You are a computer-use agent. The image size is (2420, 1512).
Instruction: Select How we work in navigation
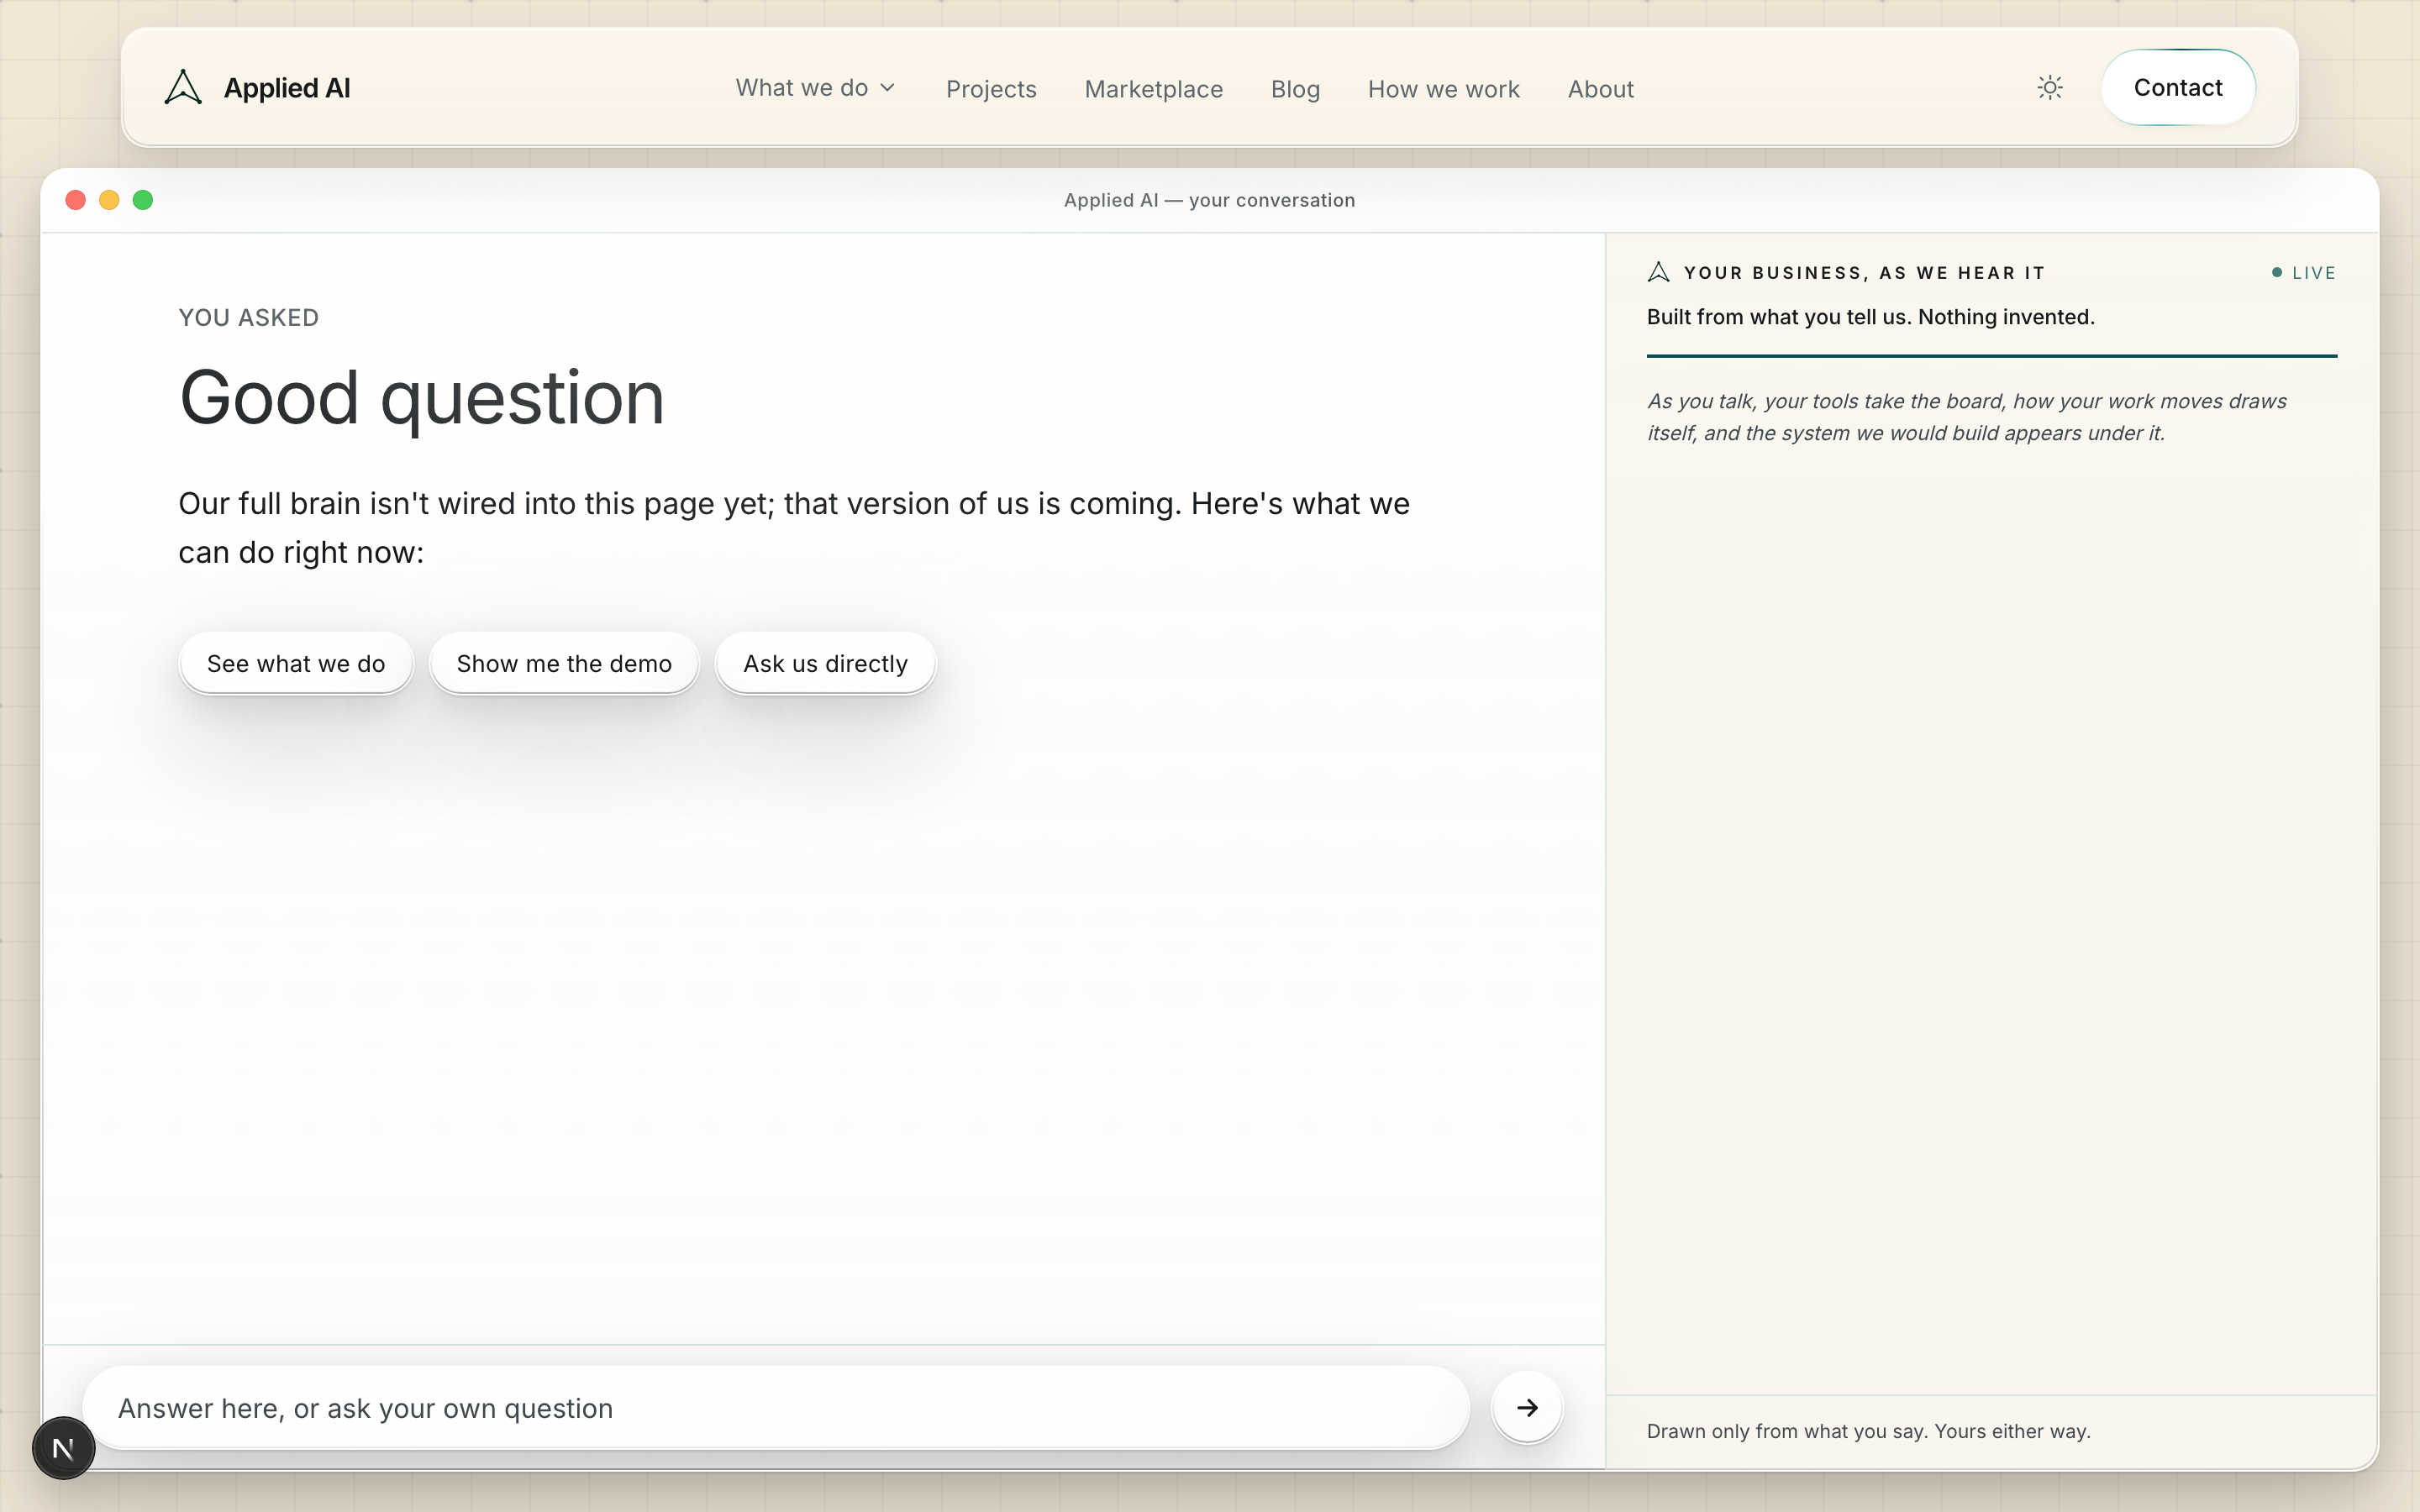[1443, 89]
